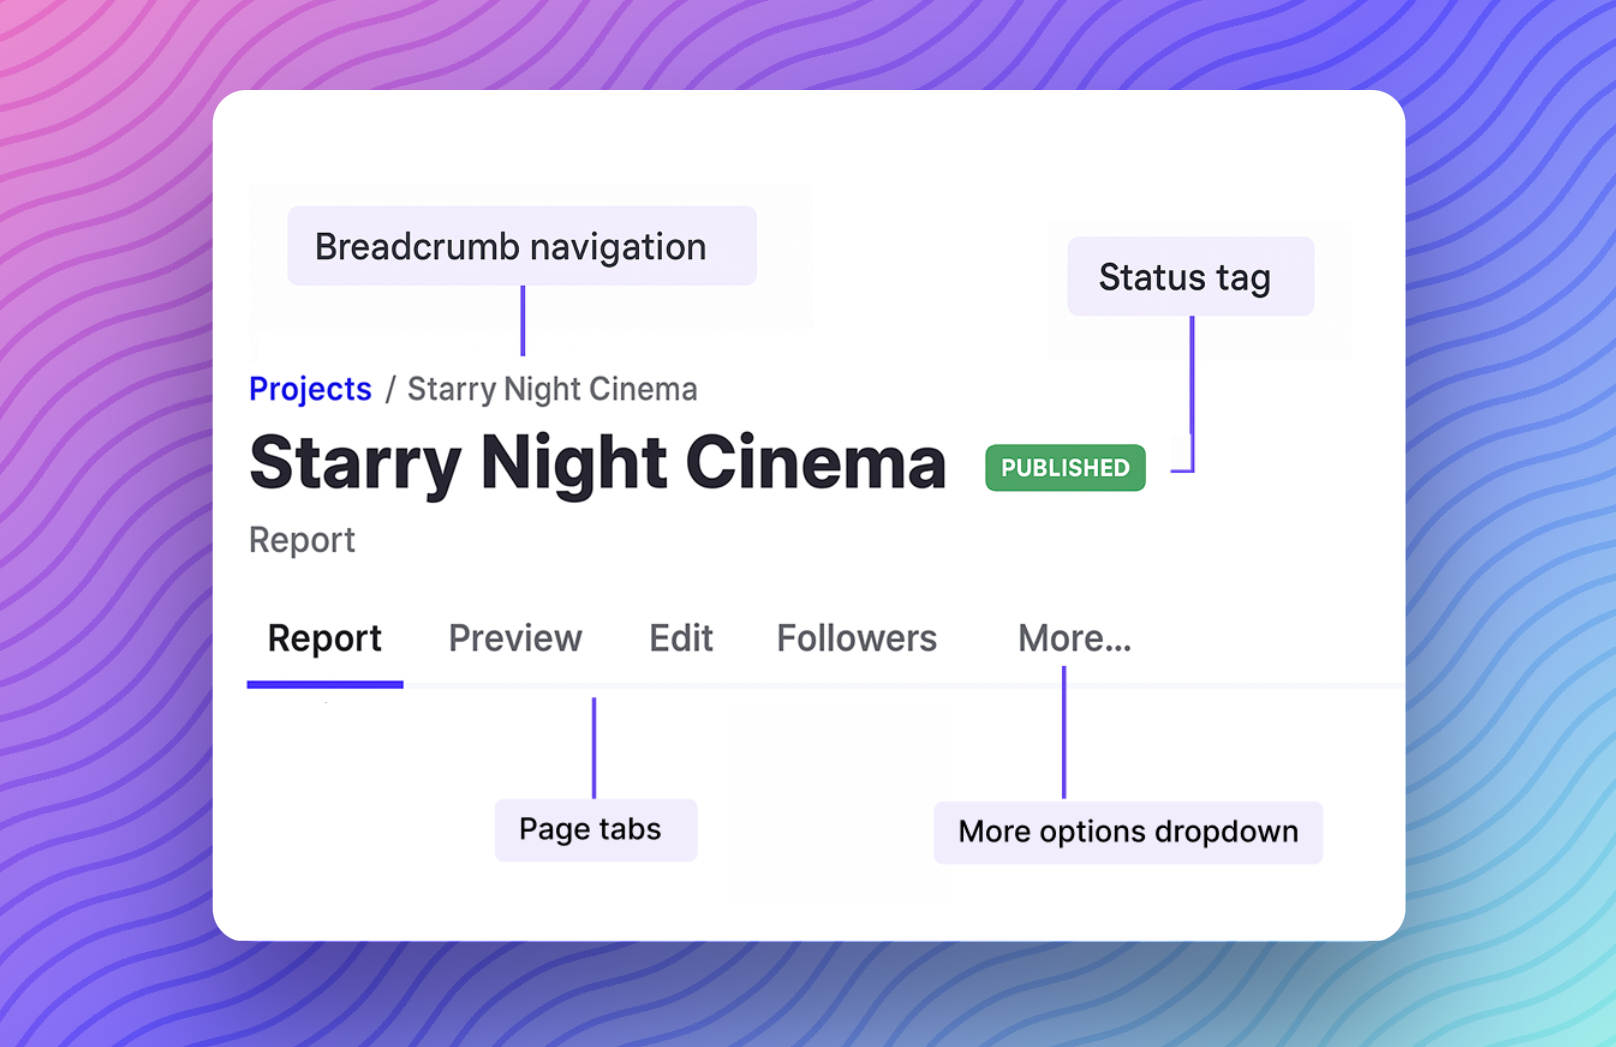Go to the Edit tab
Image resolution: width=1616 pixels, height=1047 pixels.
[x=681, y=638]
